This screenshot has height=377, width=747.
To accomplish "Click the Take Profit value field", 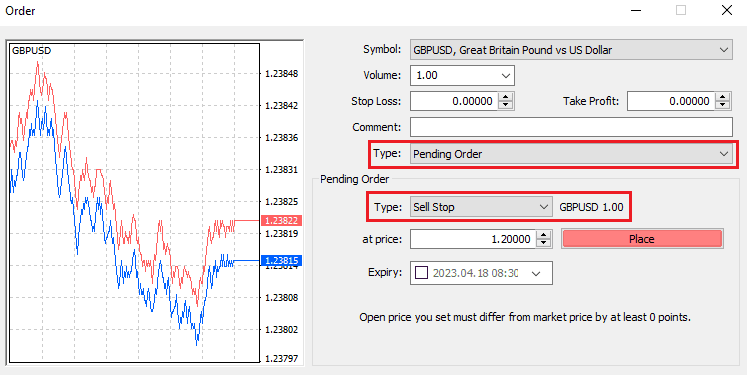I will pos(671,101).
